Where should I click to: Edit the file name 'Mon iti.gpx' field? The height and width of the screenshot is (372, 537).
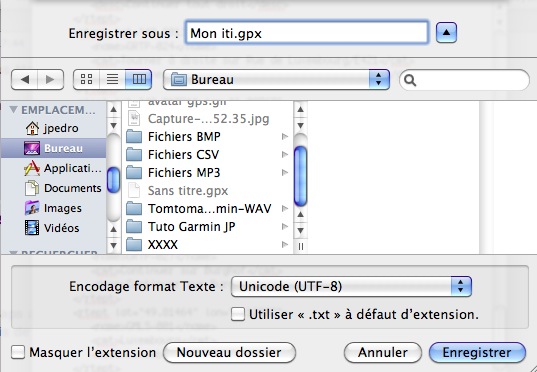pos(307,33)
